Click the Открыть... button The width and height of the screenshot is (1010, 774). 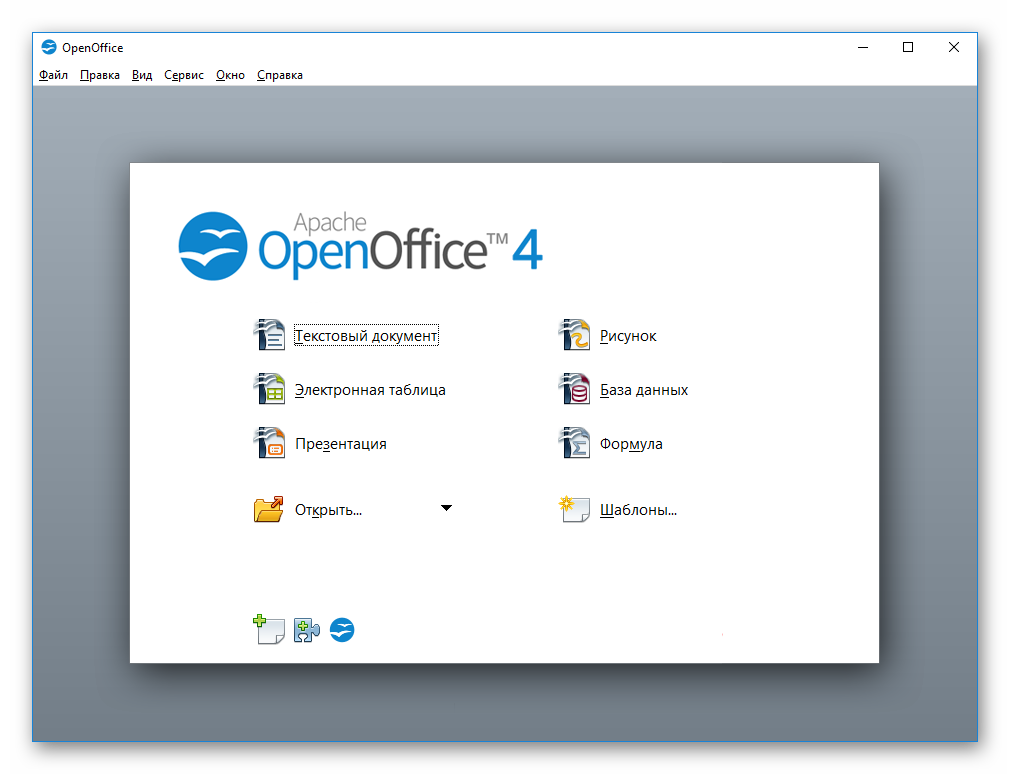pos(327,510)
